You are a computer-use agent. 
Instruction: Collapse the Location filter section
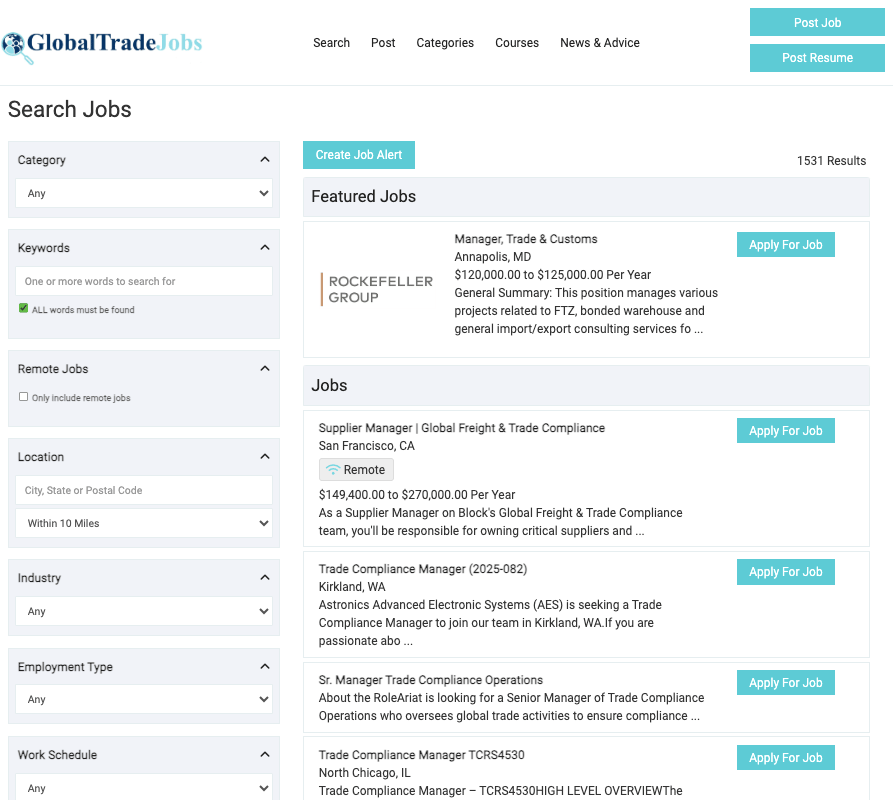click(265, 457)
